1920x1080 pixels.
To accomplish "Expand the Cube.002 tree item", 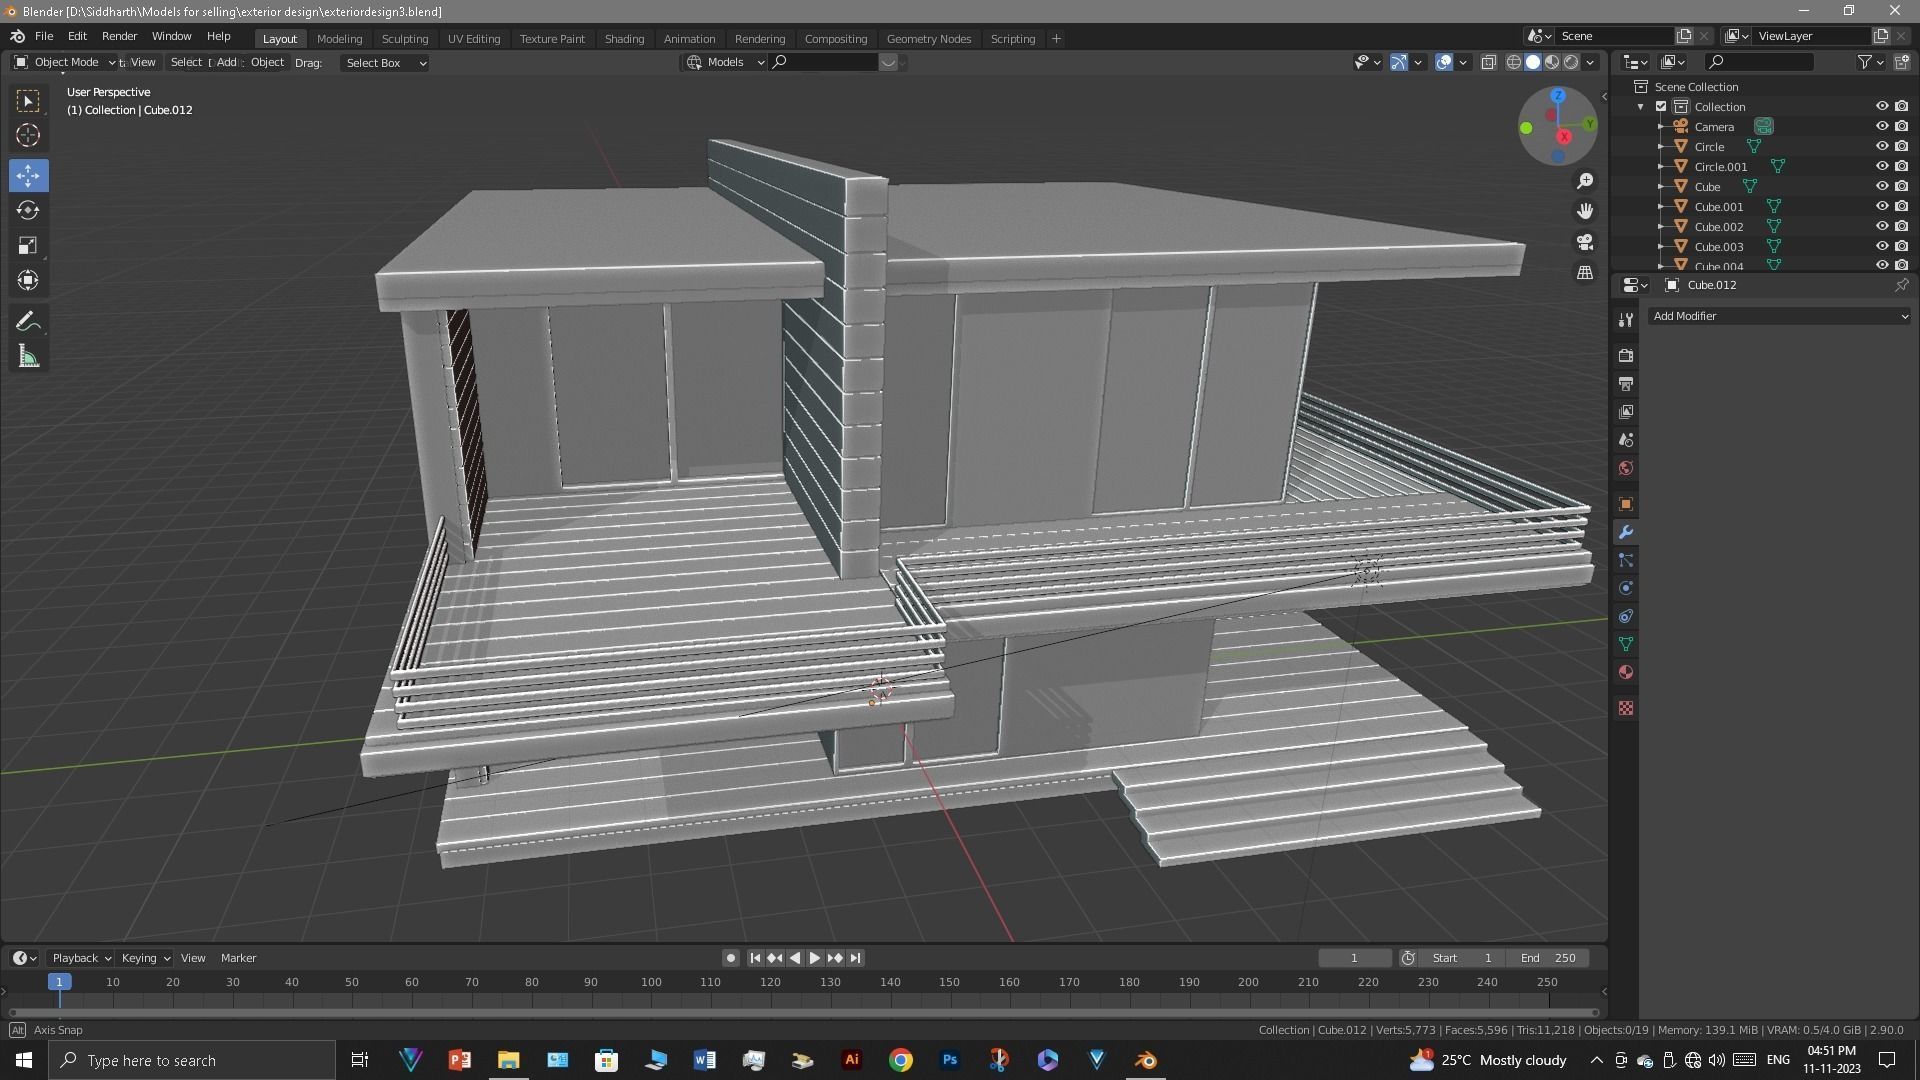I will (1661, 226).
